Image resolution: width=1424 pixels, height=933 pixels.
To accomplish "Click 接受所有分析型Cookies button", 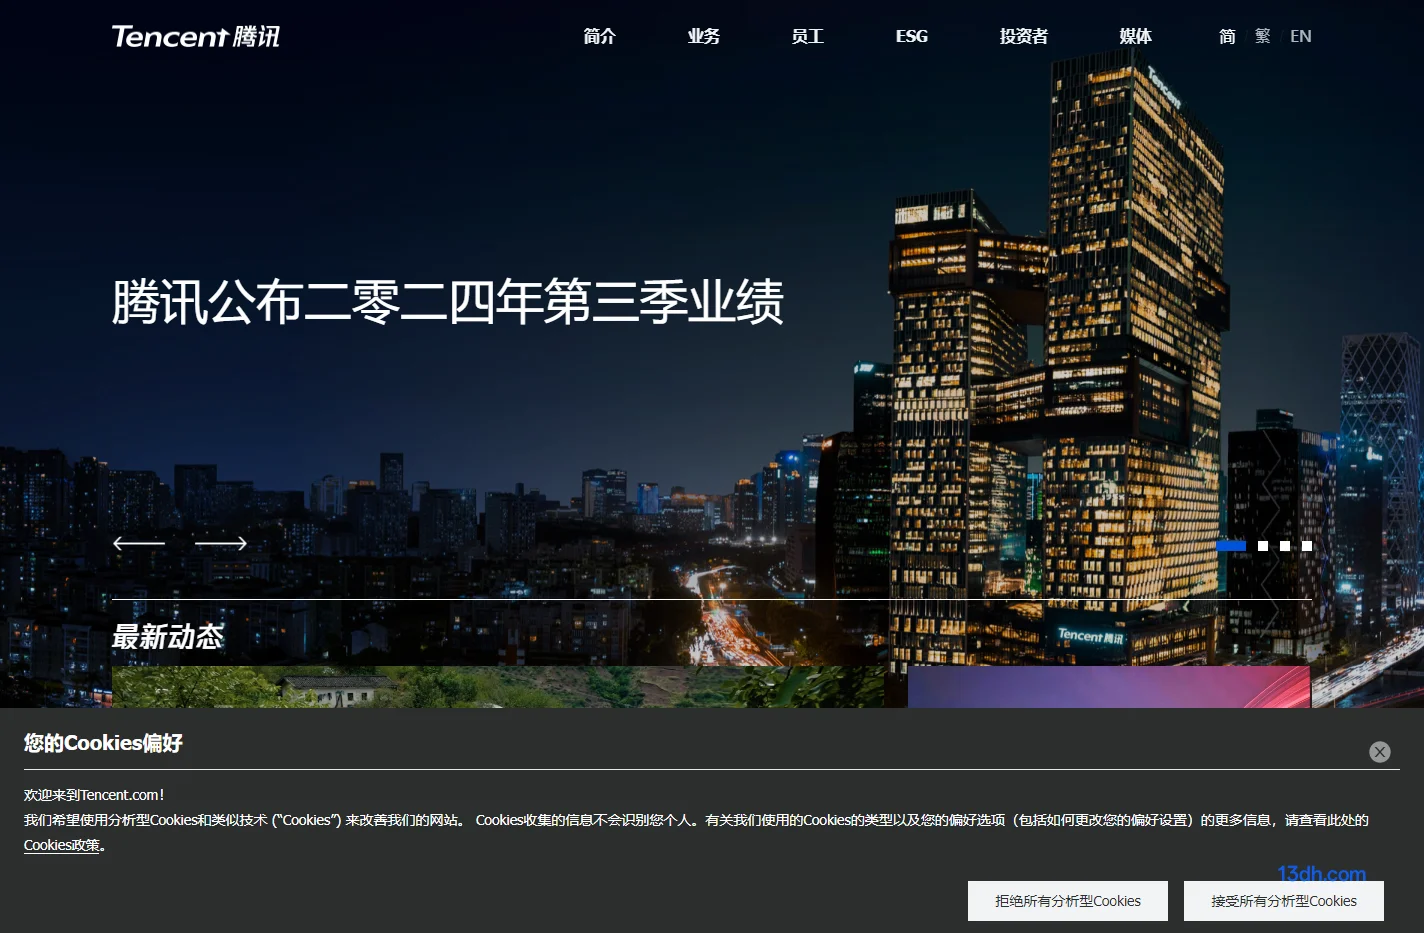I will click(x=1284, y=901).
